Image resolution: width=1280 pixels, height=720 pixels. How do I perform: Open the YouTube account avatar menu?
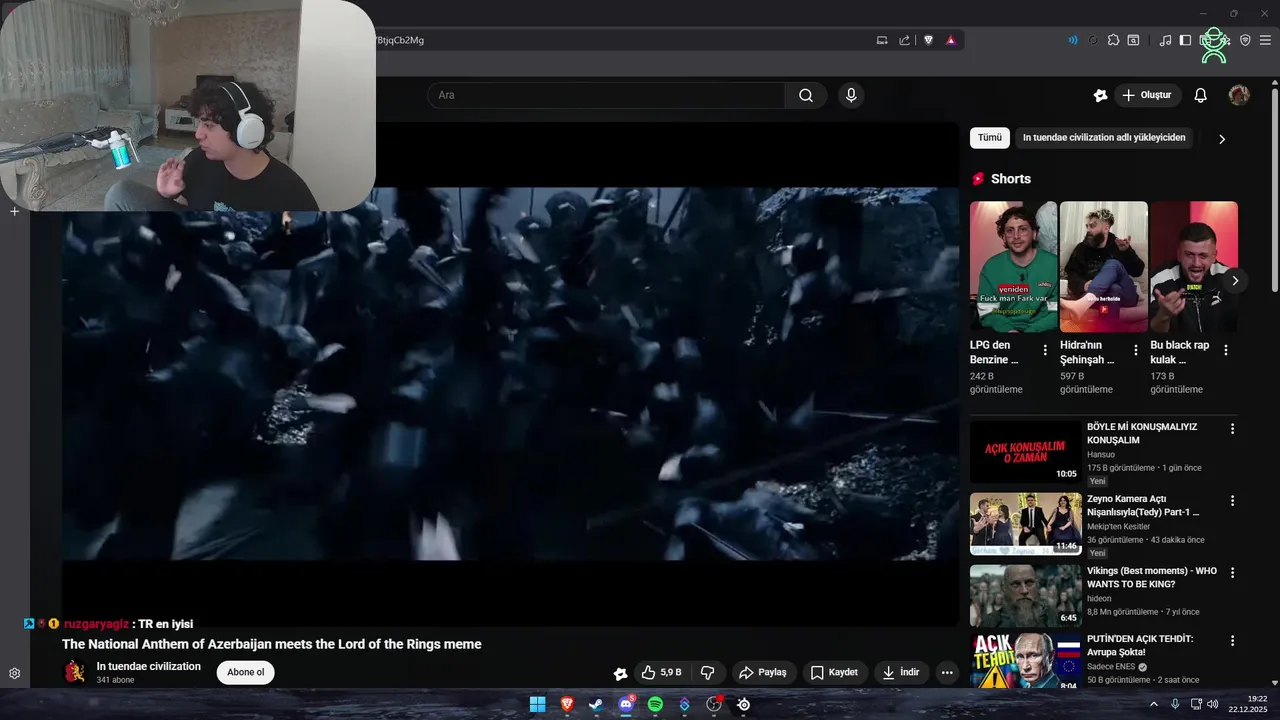1239,95
